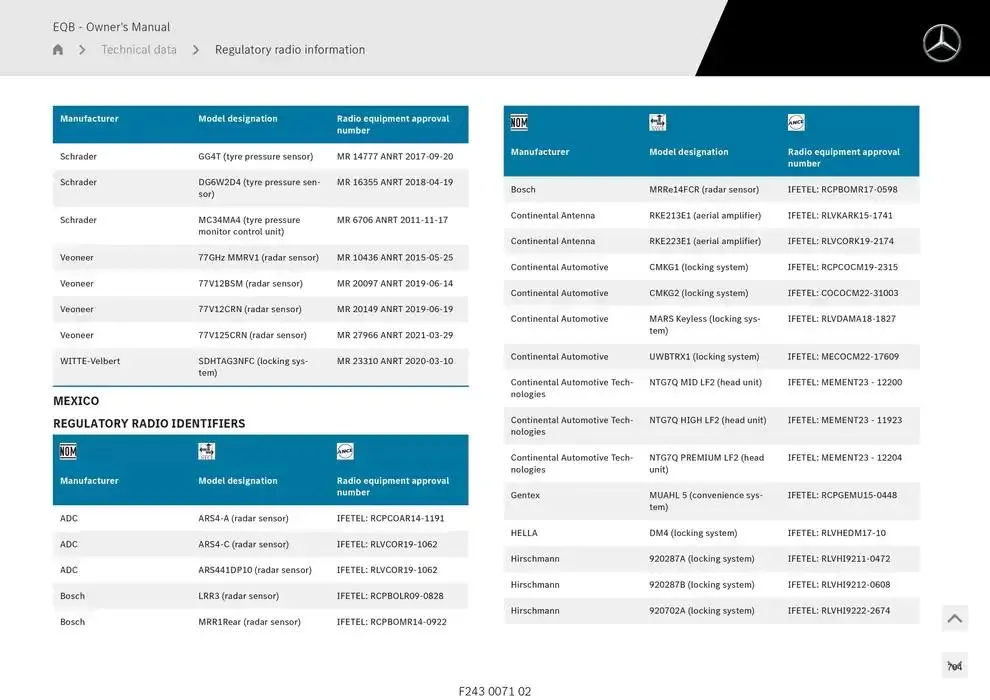The width and height of the screenshot is (990, 700).
Task: Click the chevron before Regulatory radio information
Action: (x=196, y=50)
